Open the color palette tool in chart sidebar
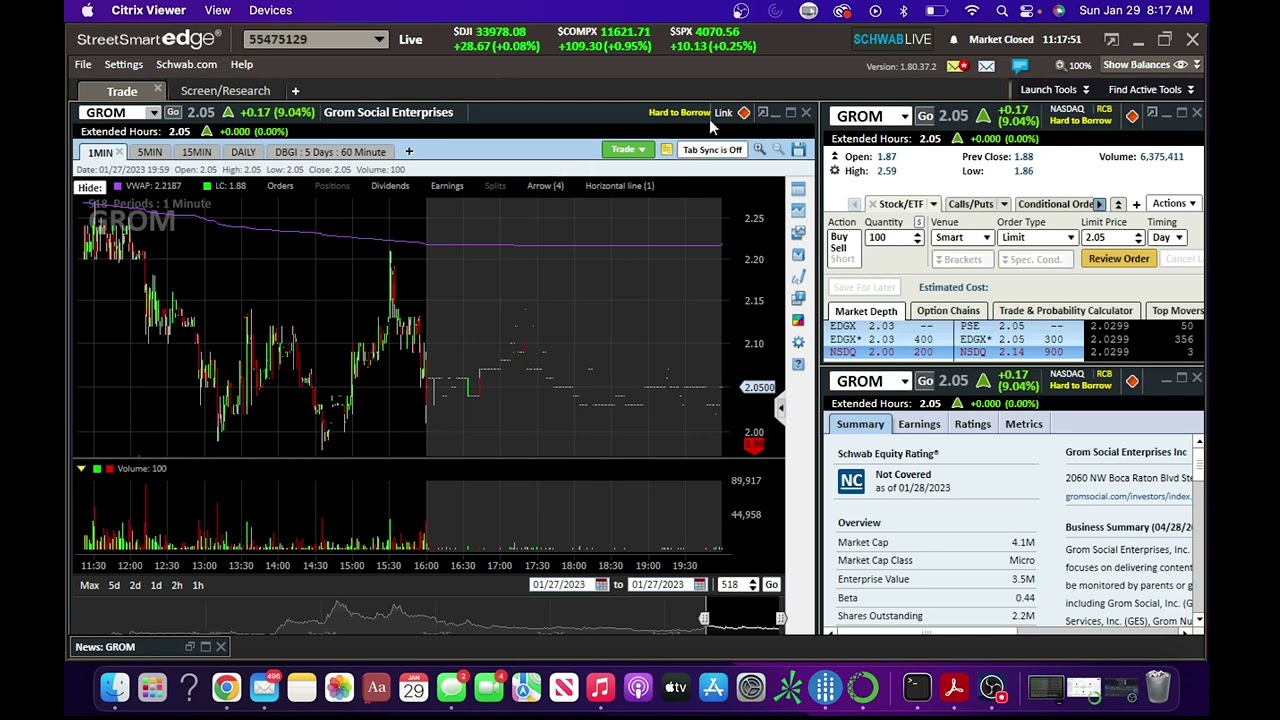Viewport: 1280px width, 720px height. point(798,320)
